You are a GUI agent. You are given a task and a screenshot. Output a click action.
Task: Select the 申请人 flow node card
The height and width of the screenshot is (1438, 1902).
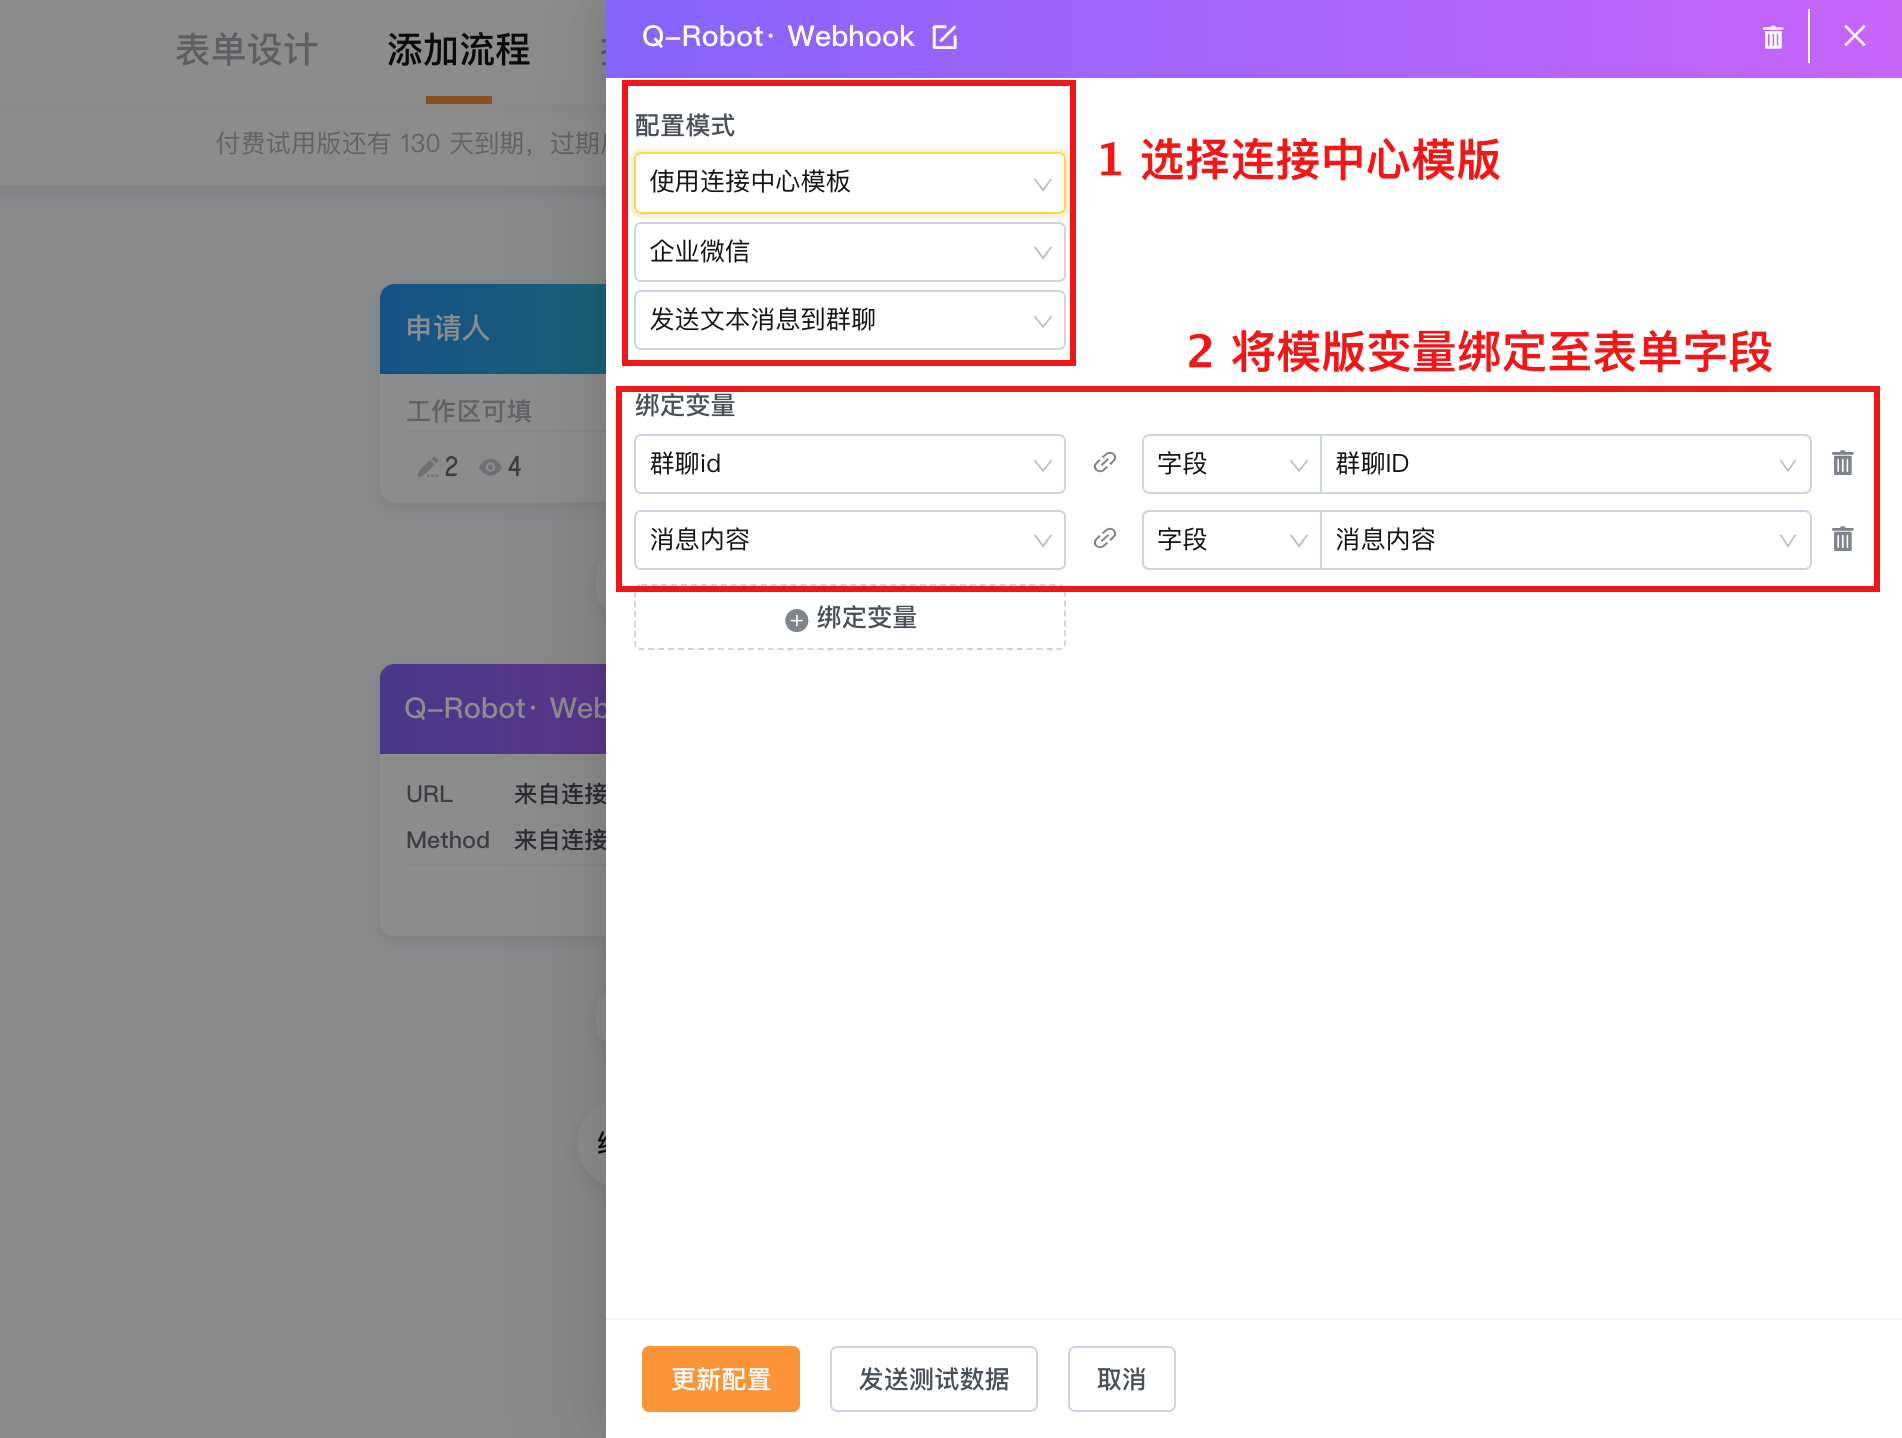[x=493, y=392]
